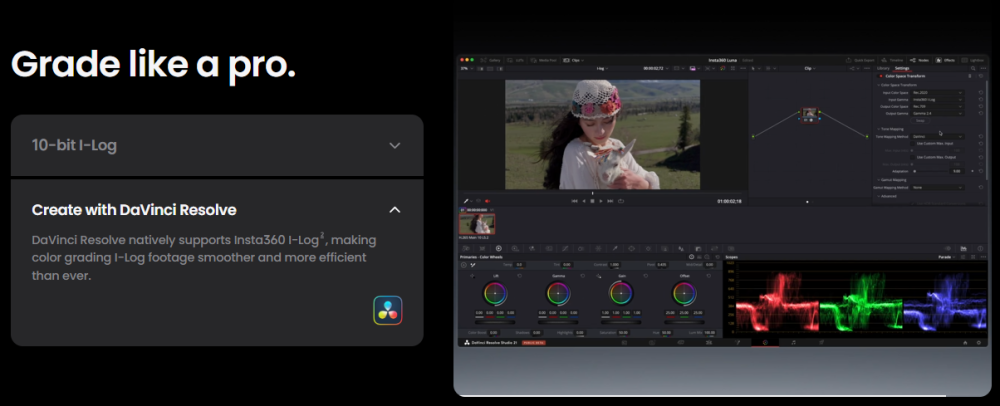Expand the 10-bit I-Log accordion section
The height and width of the screenshot is (406, 1000).
click(217, 145)
